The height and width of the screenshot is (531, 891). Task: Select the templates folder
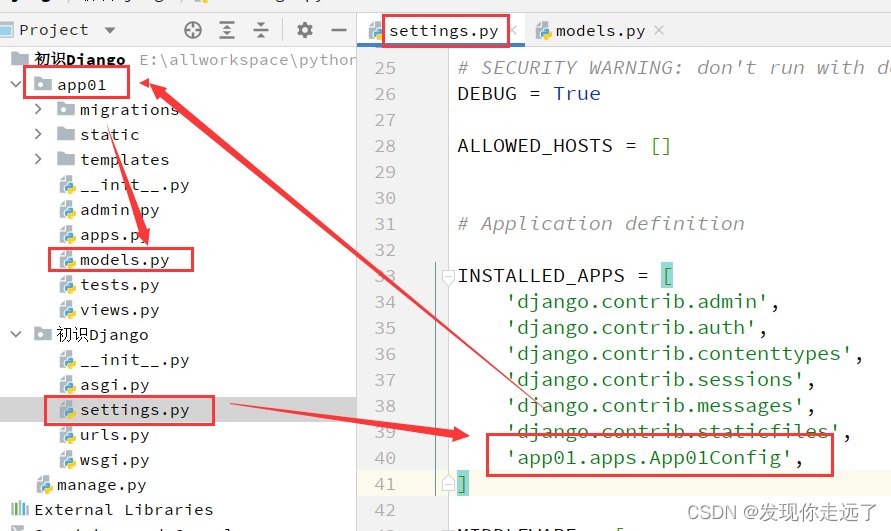tap(124, 160)
